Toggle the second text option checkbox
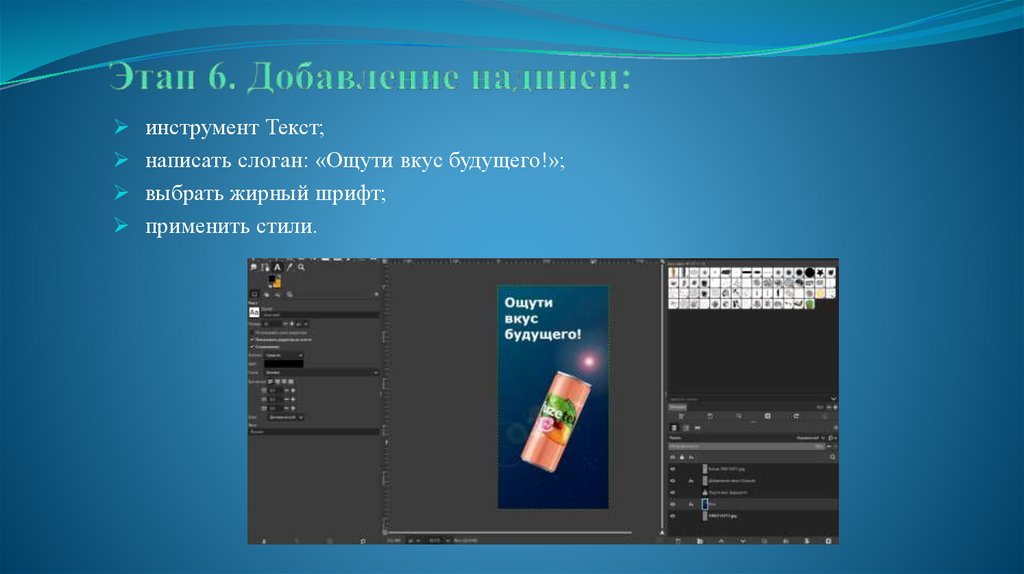The image size is (1024, 574). [x=252, y=340]
